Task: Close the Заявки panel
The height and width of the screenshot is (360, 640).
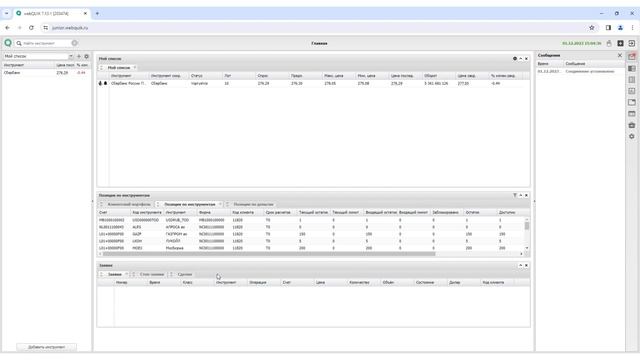Action: [526, 265]
